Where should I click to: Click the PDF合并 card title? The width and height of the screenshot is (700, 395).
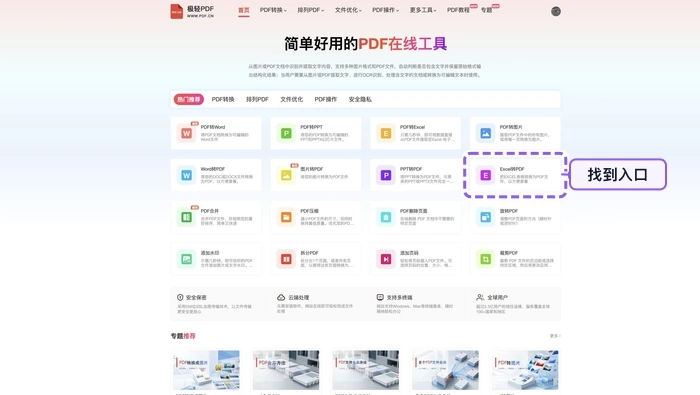pos(210,211)
